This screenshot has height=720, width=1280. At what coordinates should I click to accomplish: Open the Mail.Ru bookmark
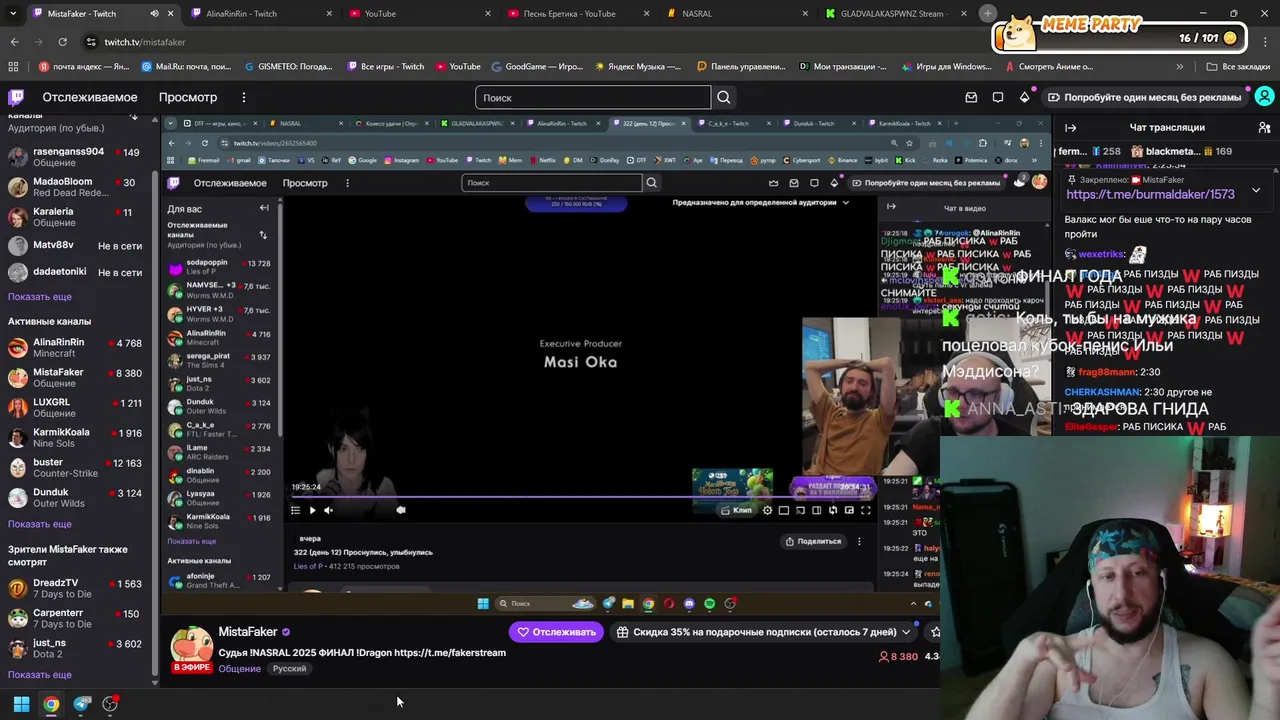[186, 67]
